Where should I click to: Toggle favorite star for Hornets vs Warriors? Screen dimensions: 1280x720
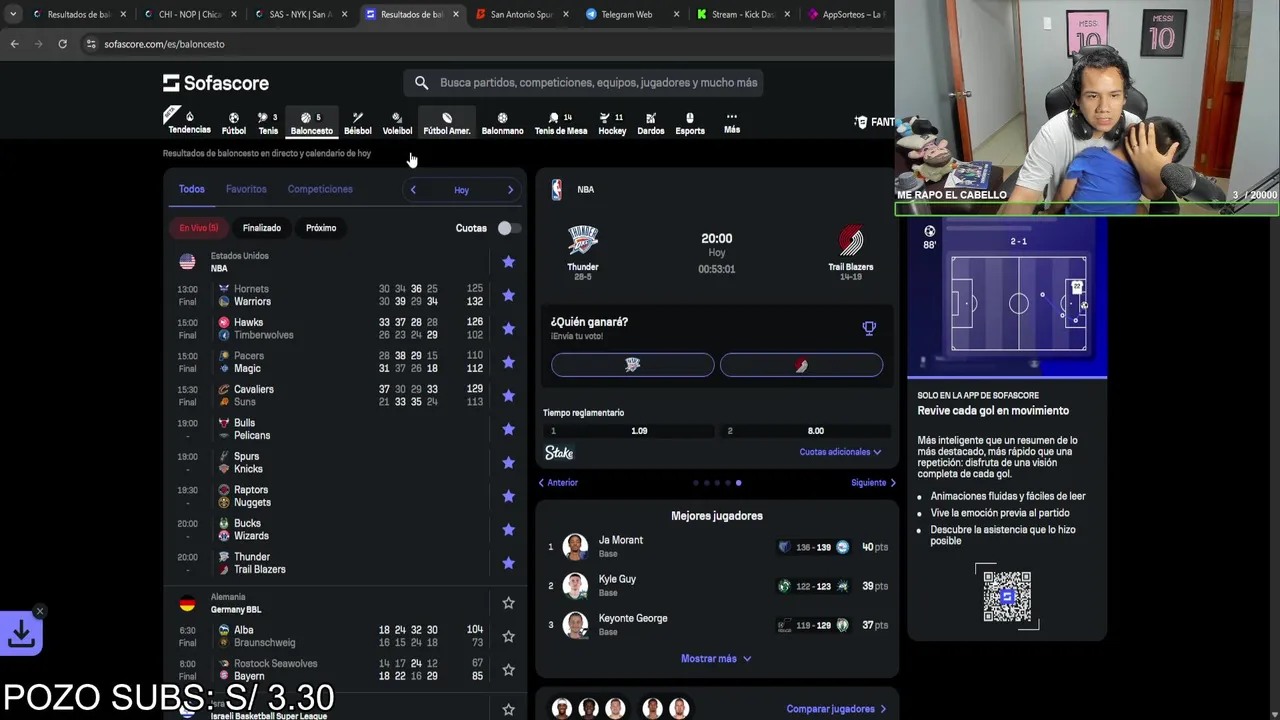click(508, 295)
